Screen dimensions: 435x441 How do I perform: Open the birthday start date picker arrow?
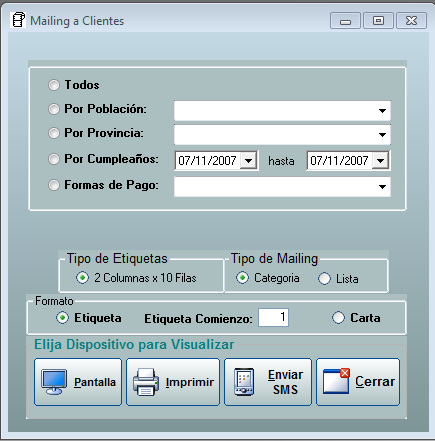248,161
